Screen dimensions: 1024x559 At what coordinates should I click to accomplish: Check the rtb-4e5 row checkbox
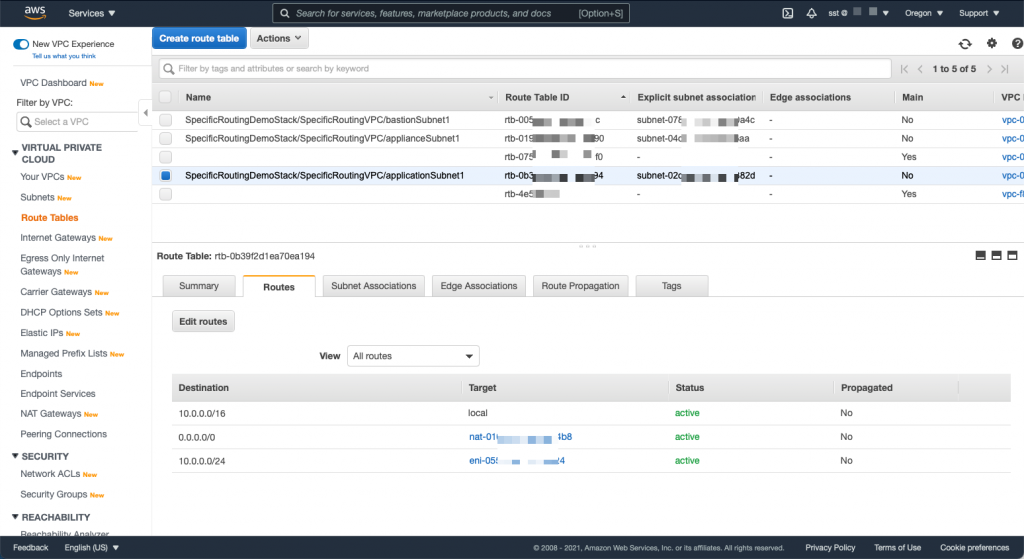[165, 194]
